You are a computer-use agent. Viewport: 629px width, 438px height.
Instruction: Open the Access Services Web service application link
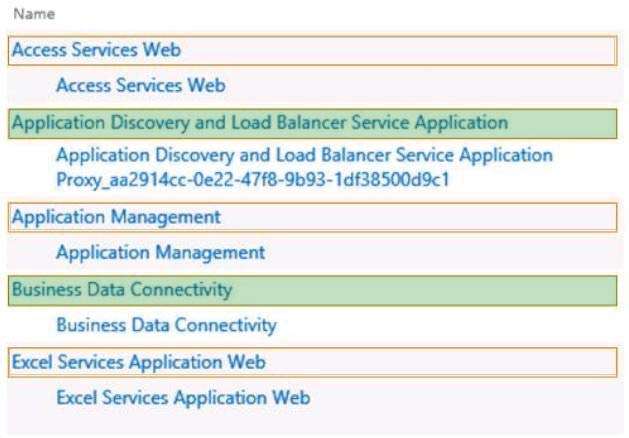pos(96,50)
